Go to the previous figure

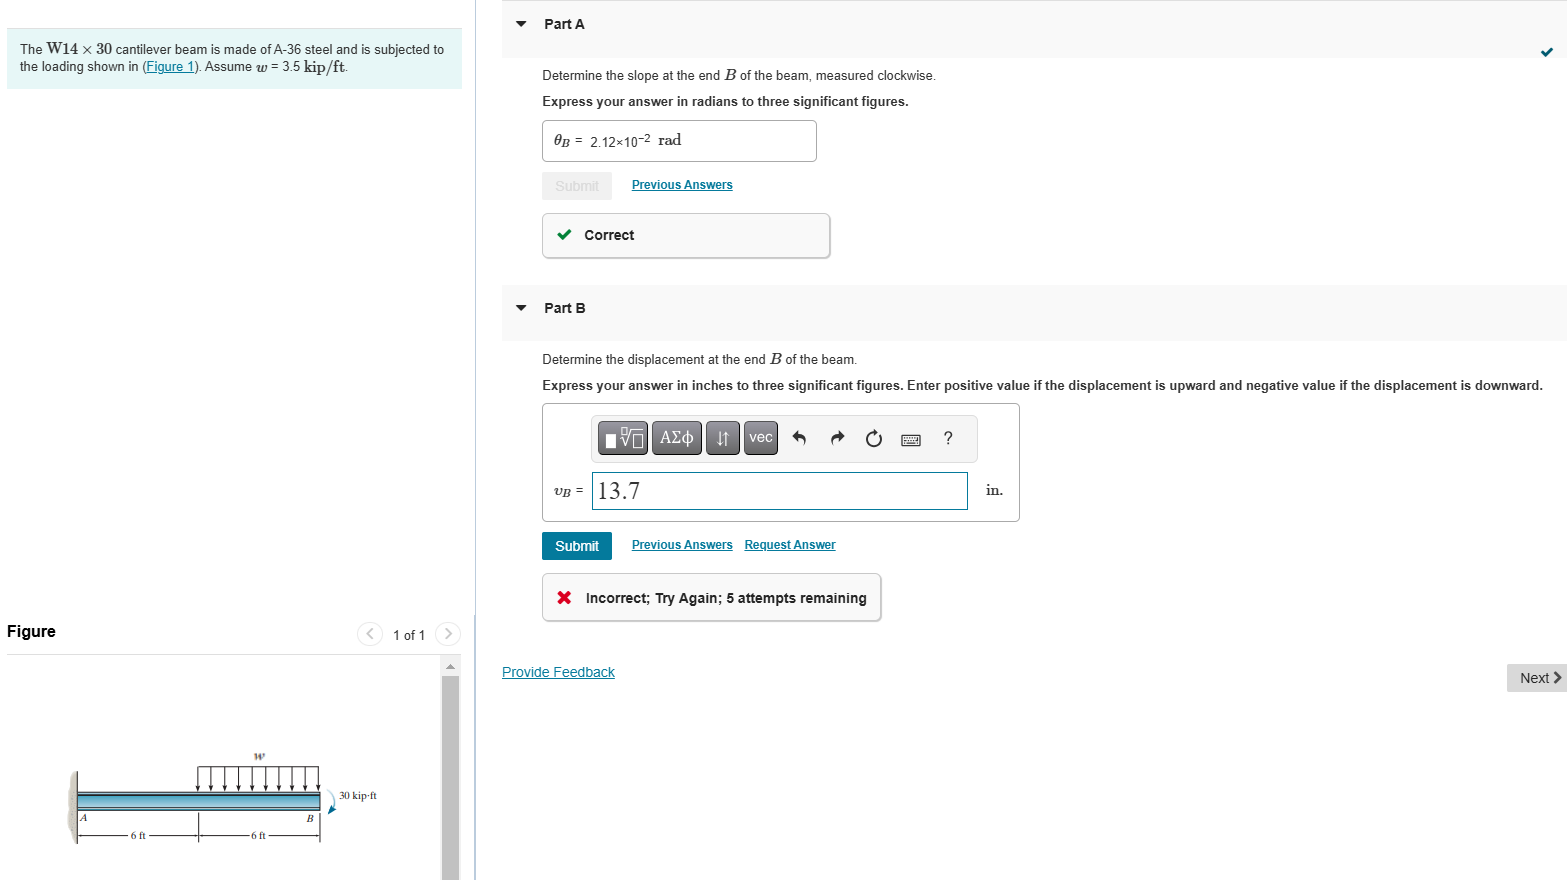click(x=370, y=634)
